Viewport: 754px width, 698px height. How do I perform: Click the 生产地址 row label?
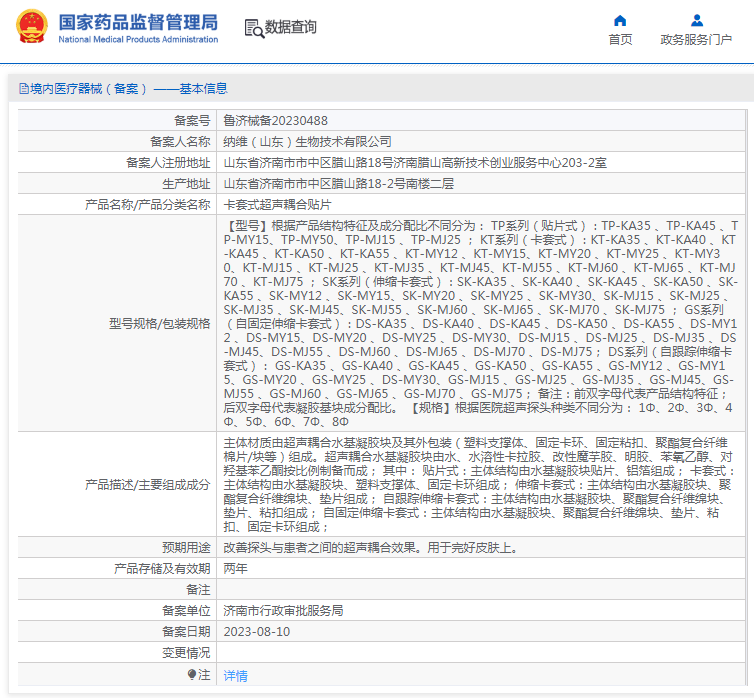click(186, 184)
